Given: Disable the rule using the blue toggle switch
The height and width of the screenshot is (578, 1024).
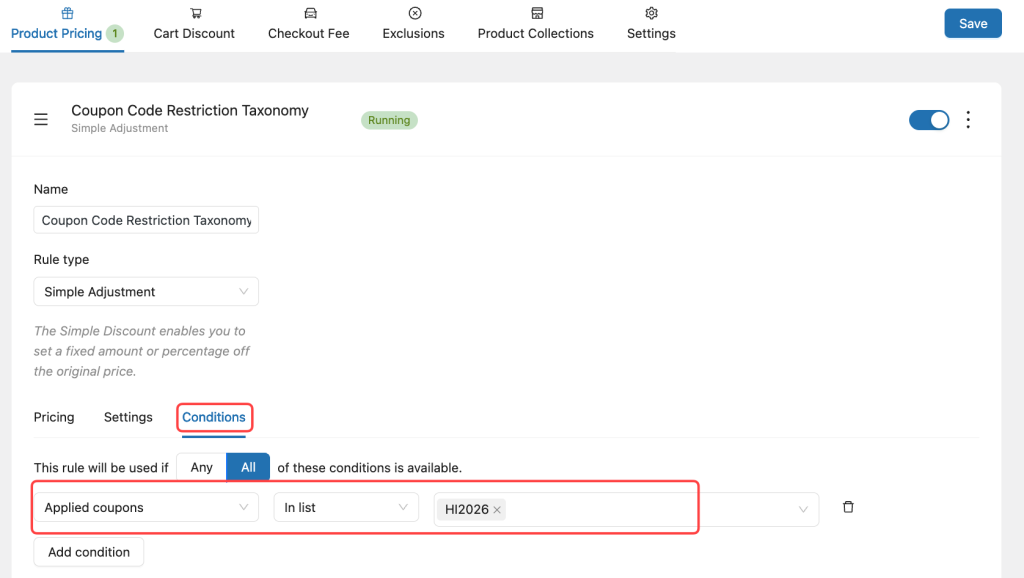Looking at the screenshot, I should tap(929, 119).
